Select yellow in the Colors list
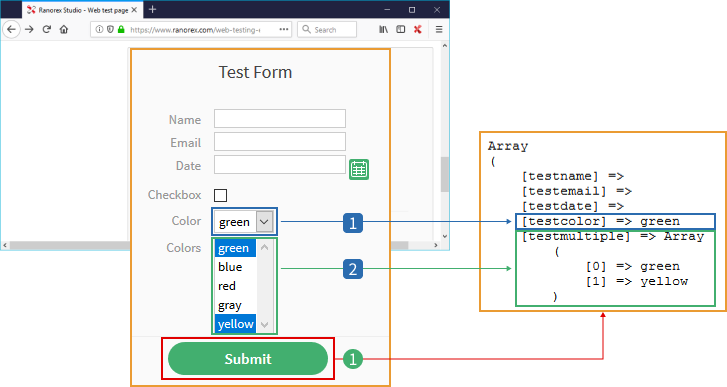 coord(235,324)
